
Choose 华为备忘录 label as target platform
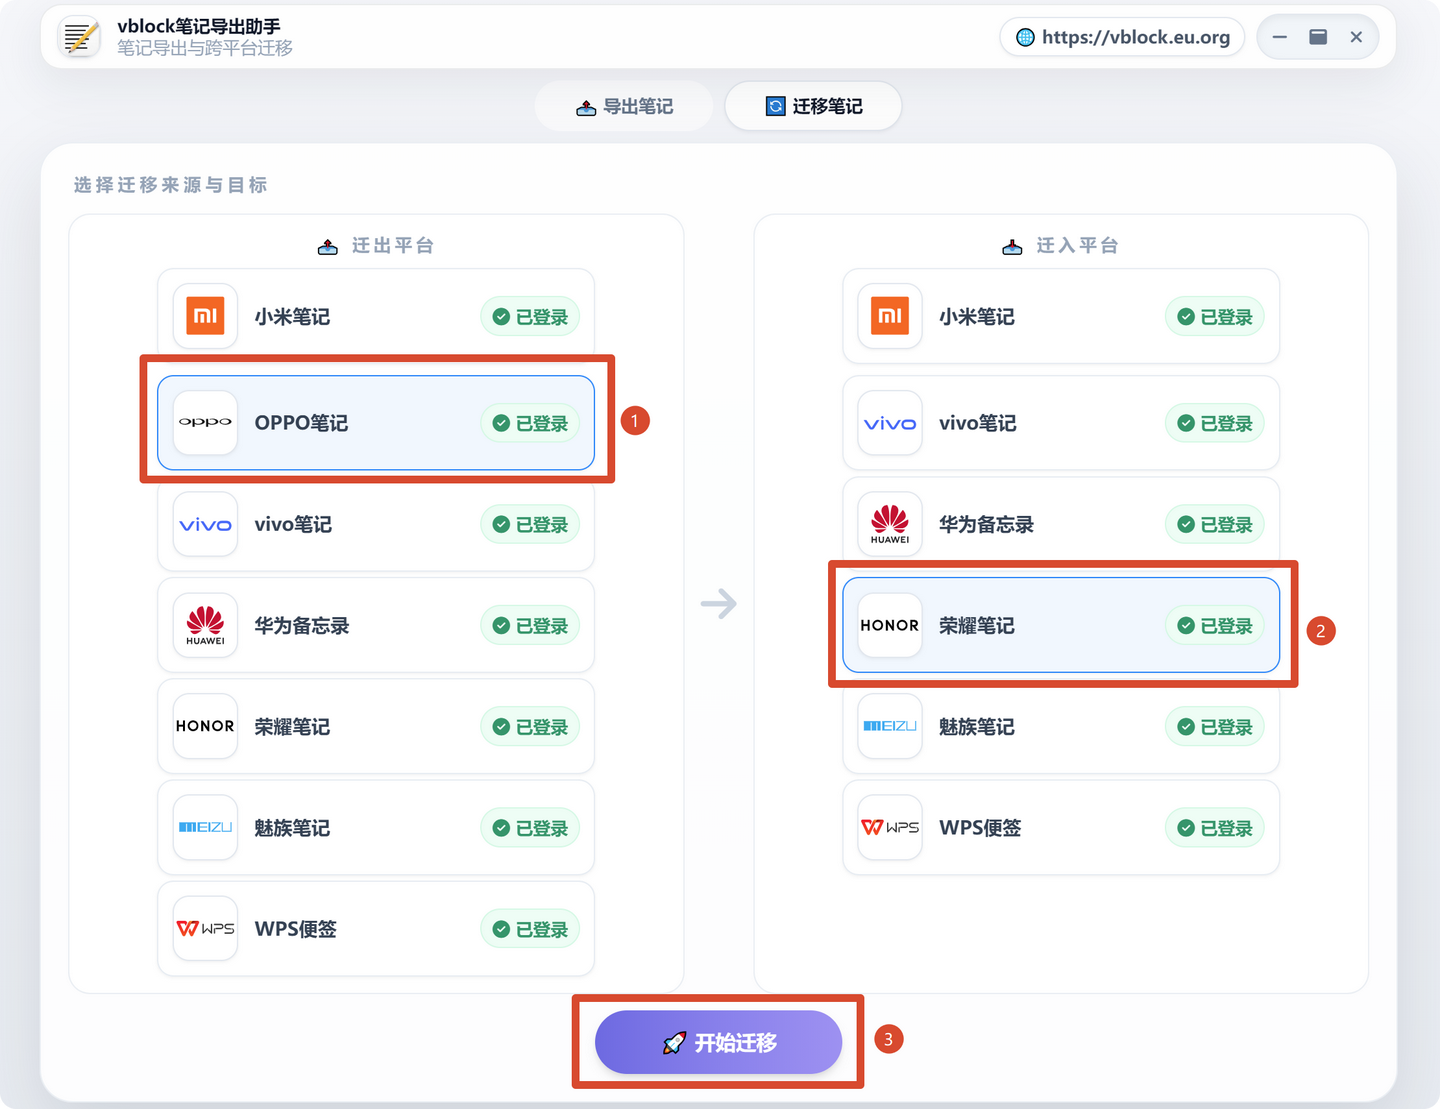987,525
